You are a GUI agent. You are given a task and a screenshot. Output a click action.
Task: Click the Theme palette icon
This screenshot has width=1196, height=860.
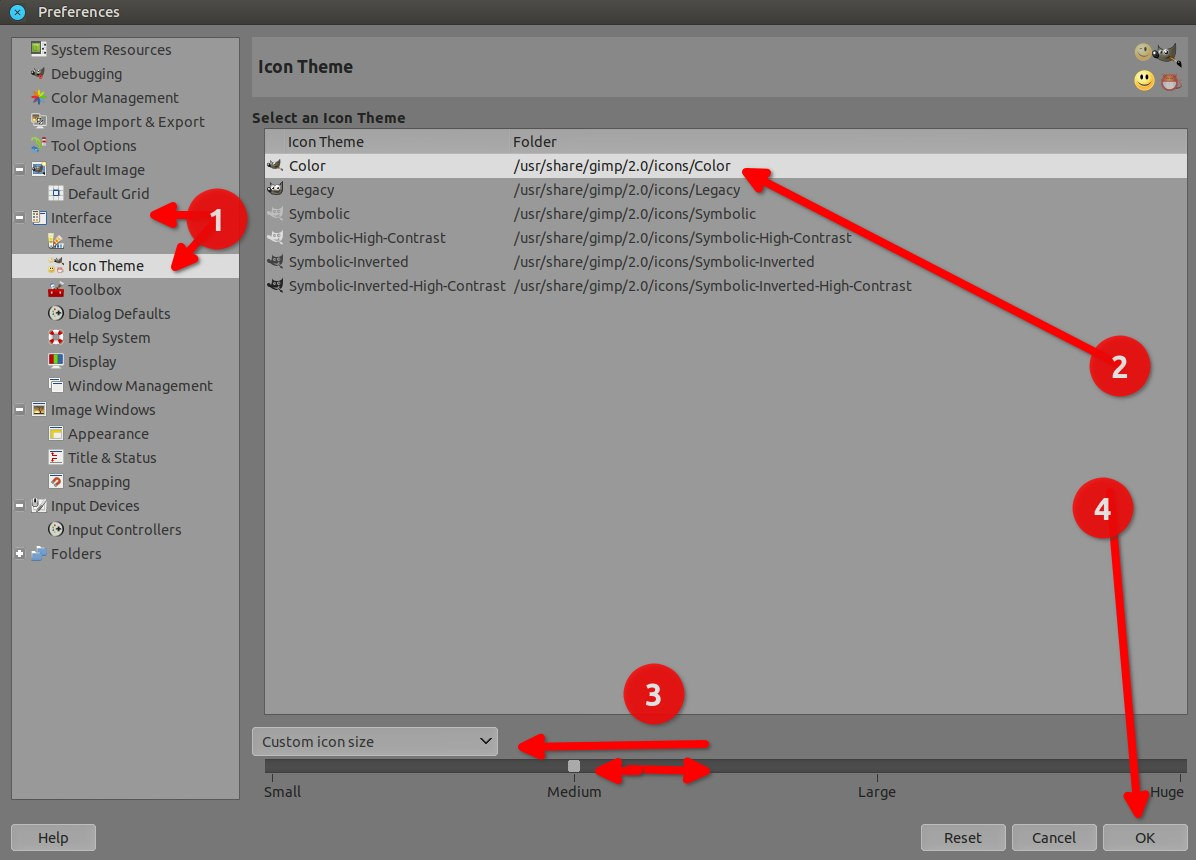[x=56, y=241]
